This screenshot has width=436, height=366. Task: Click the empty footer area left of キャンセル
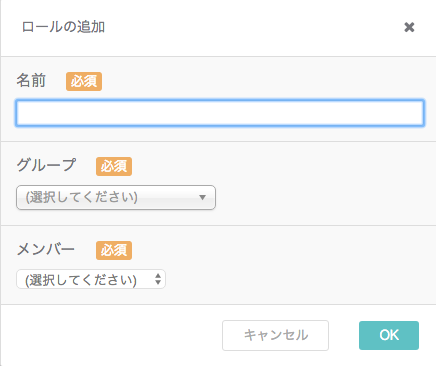[x=110, y=335]
